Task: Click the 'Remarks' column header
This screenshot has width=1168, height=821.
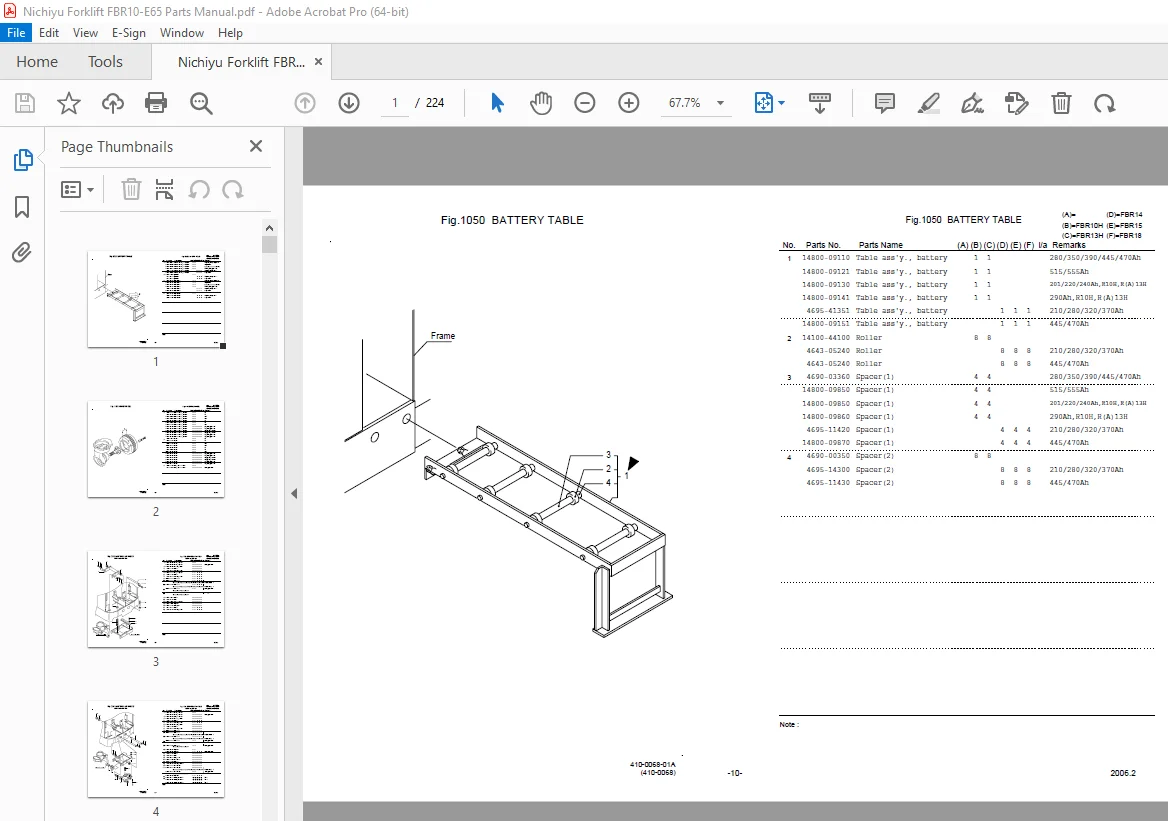Action: point(1069,245)
